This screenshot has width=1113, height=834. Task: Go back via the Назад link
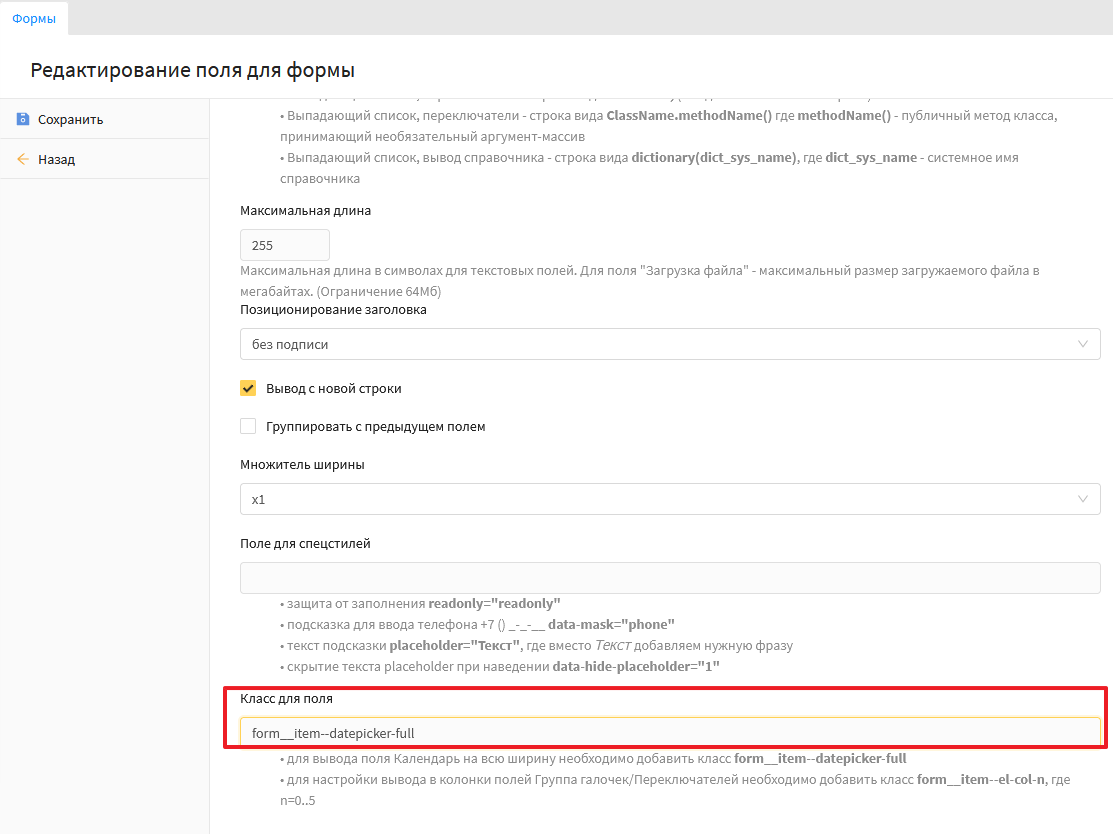pos(56,159)
